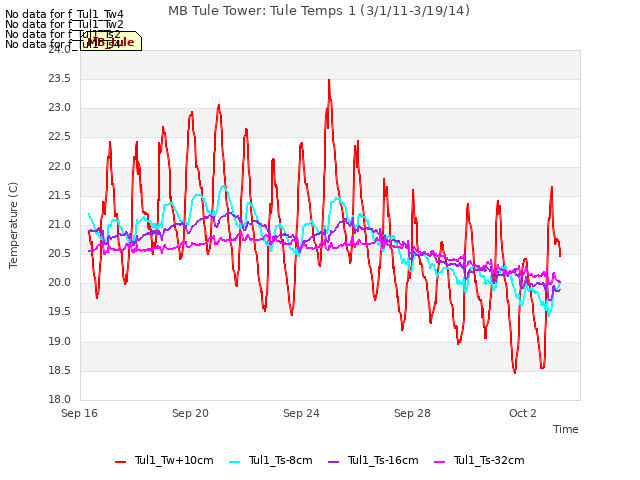
Task: Click the 21.0 y-axis tick label
Action: 60,224
